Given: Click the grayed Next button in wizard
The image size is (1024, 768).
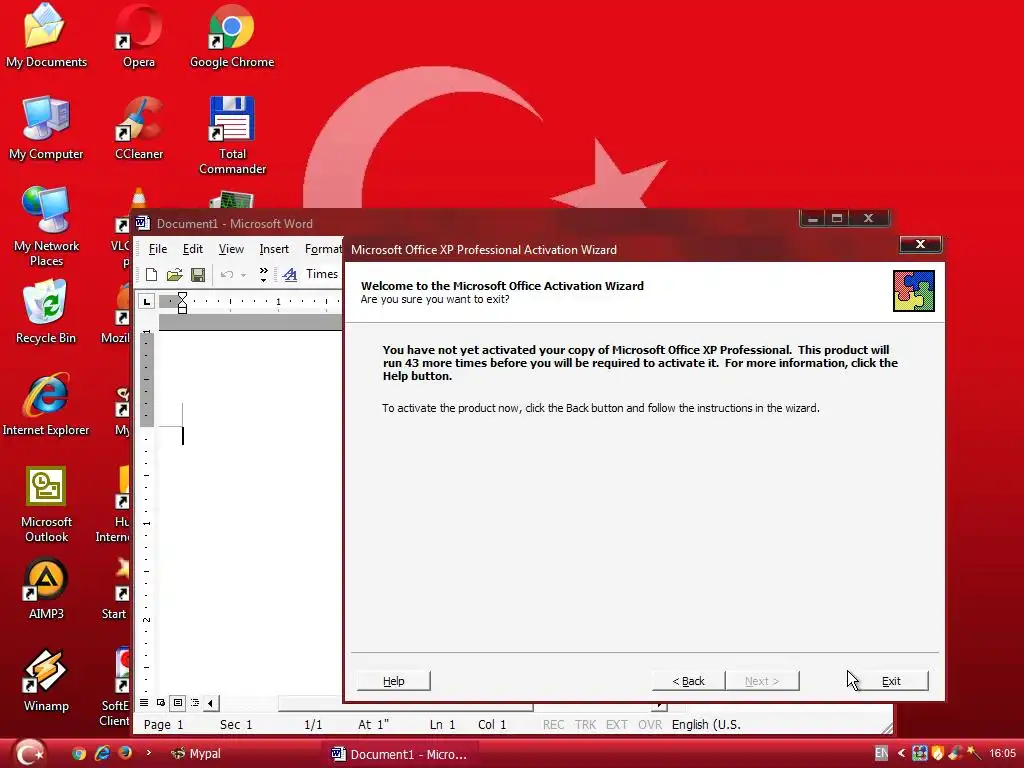Looking at the screenshot, I should [762, 681].
